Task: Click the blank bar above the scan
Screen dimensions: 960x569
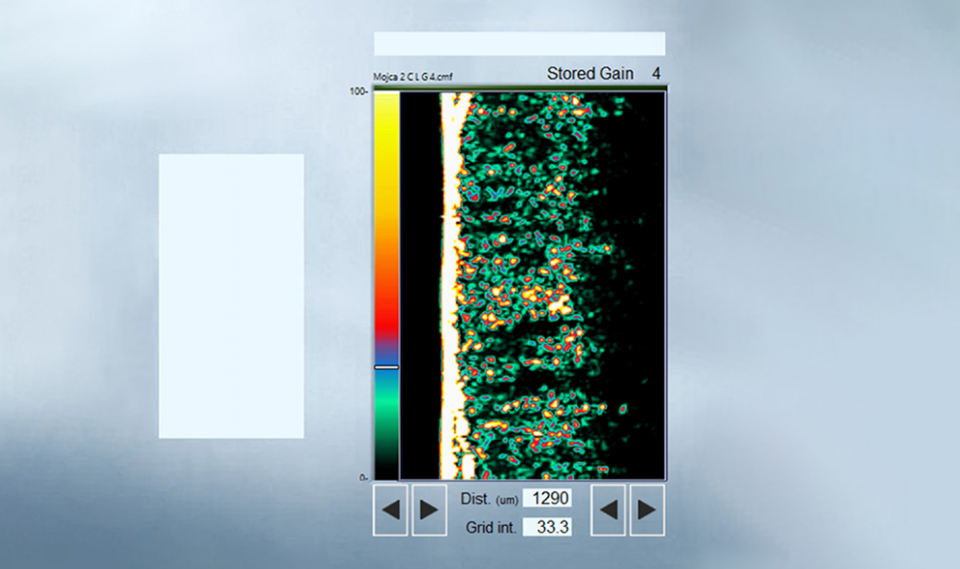Action: click(x=519, y=43)
